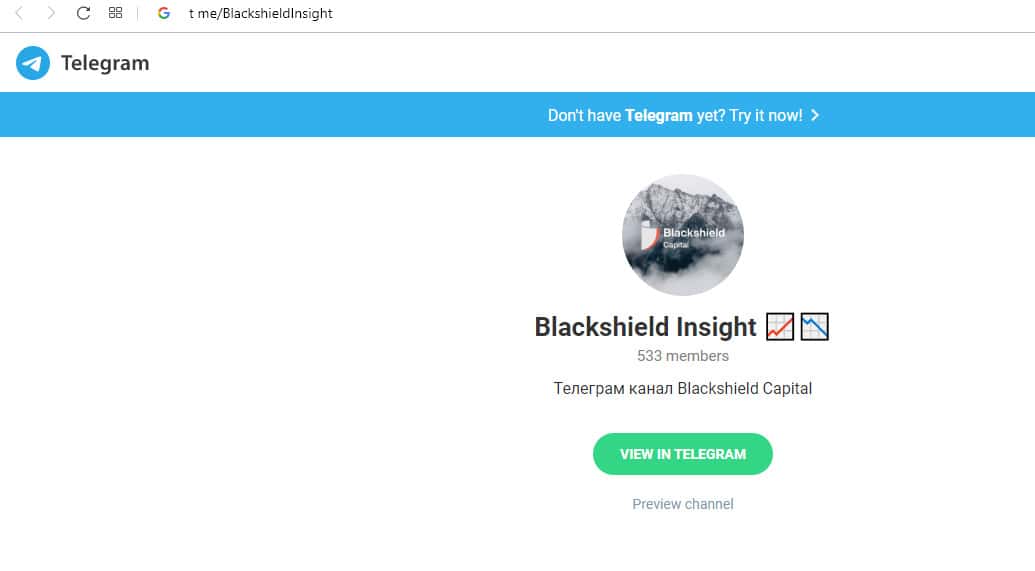
Task: Click the rising chart emoji
Action: (780, 327)
